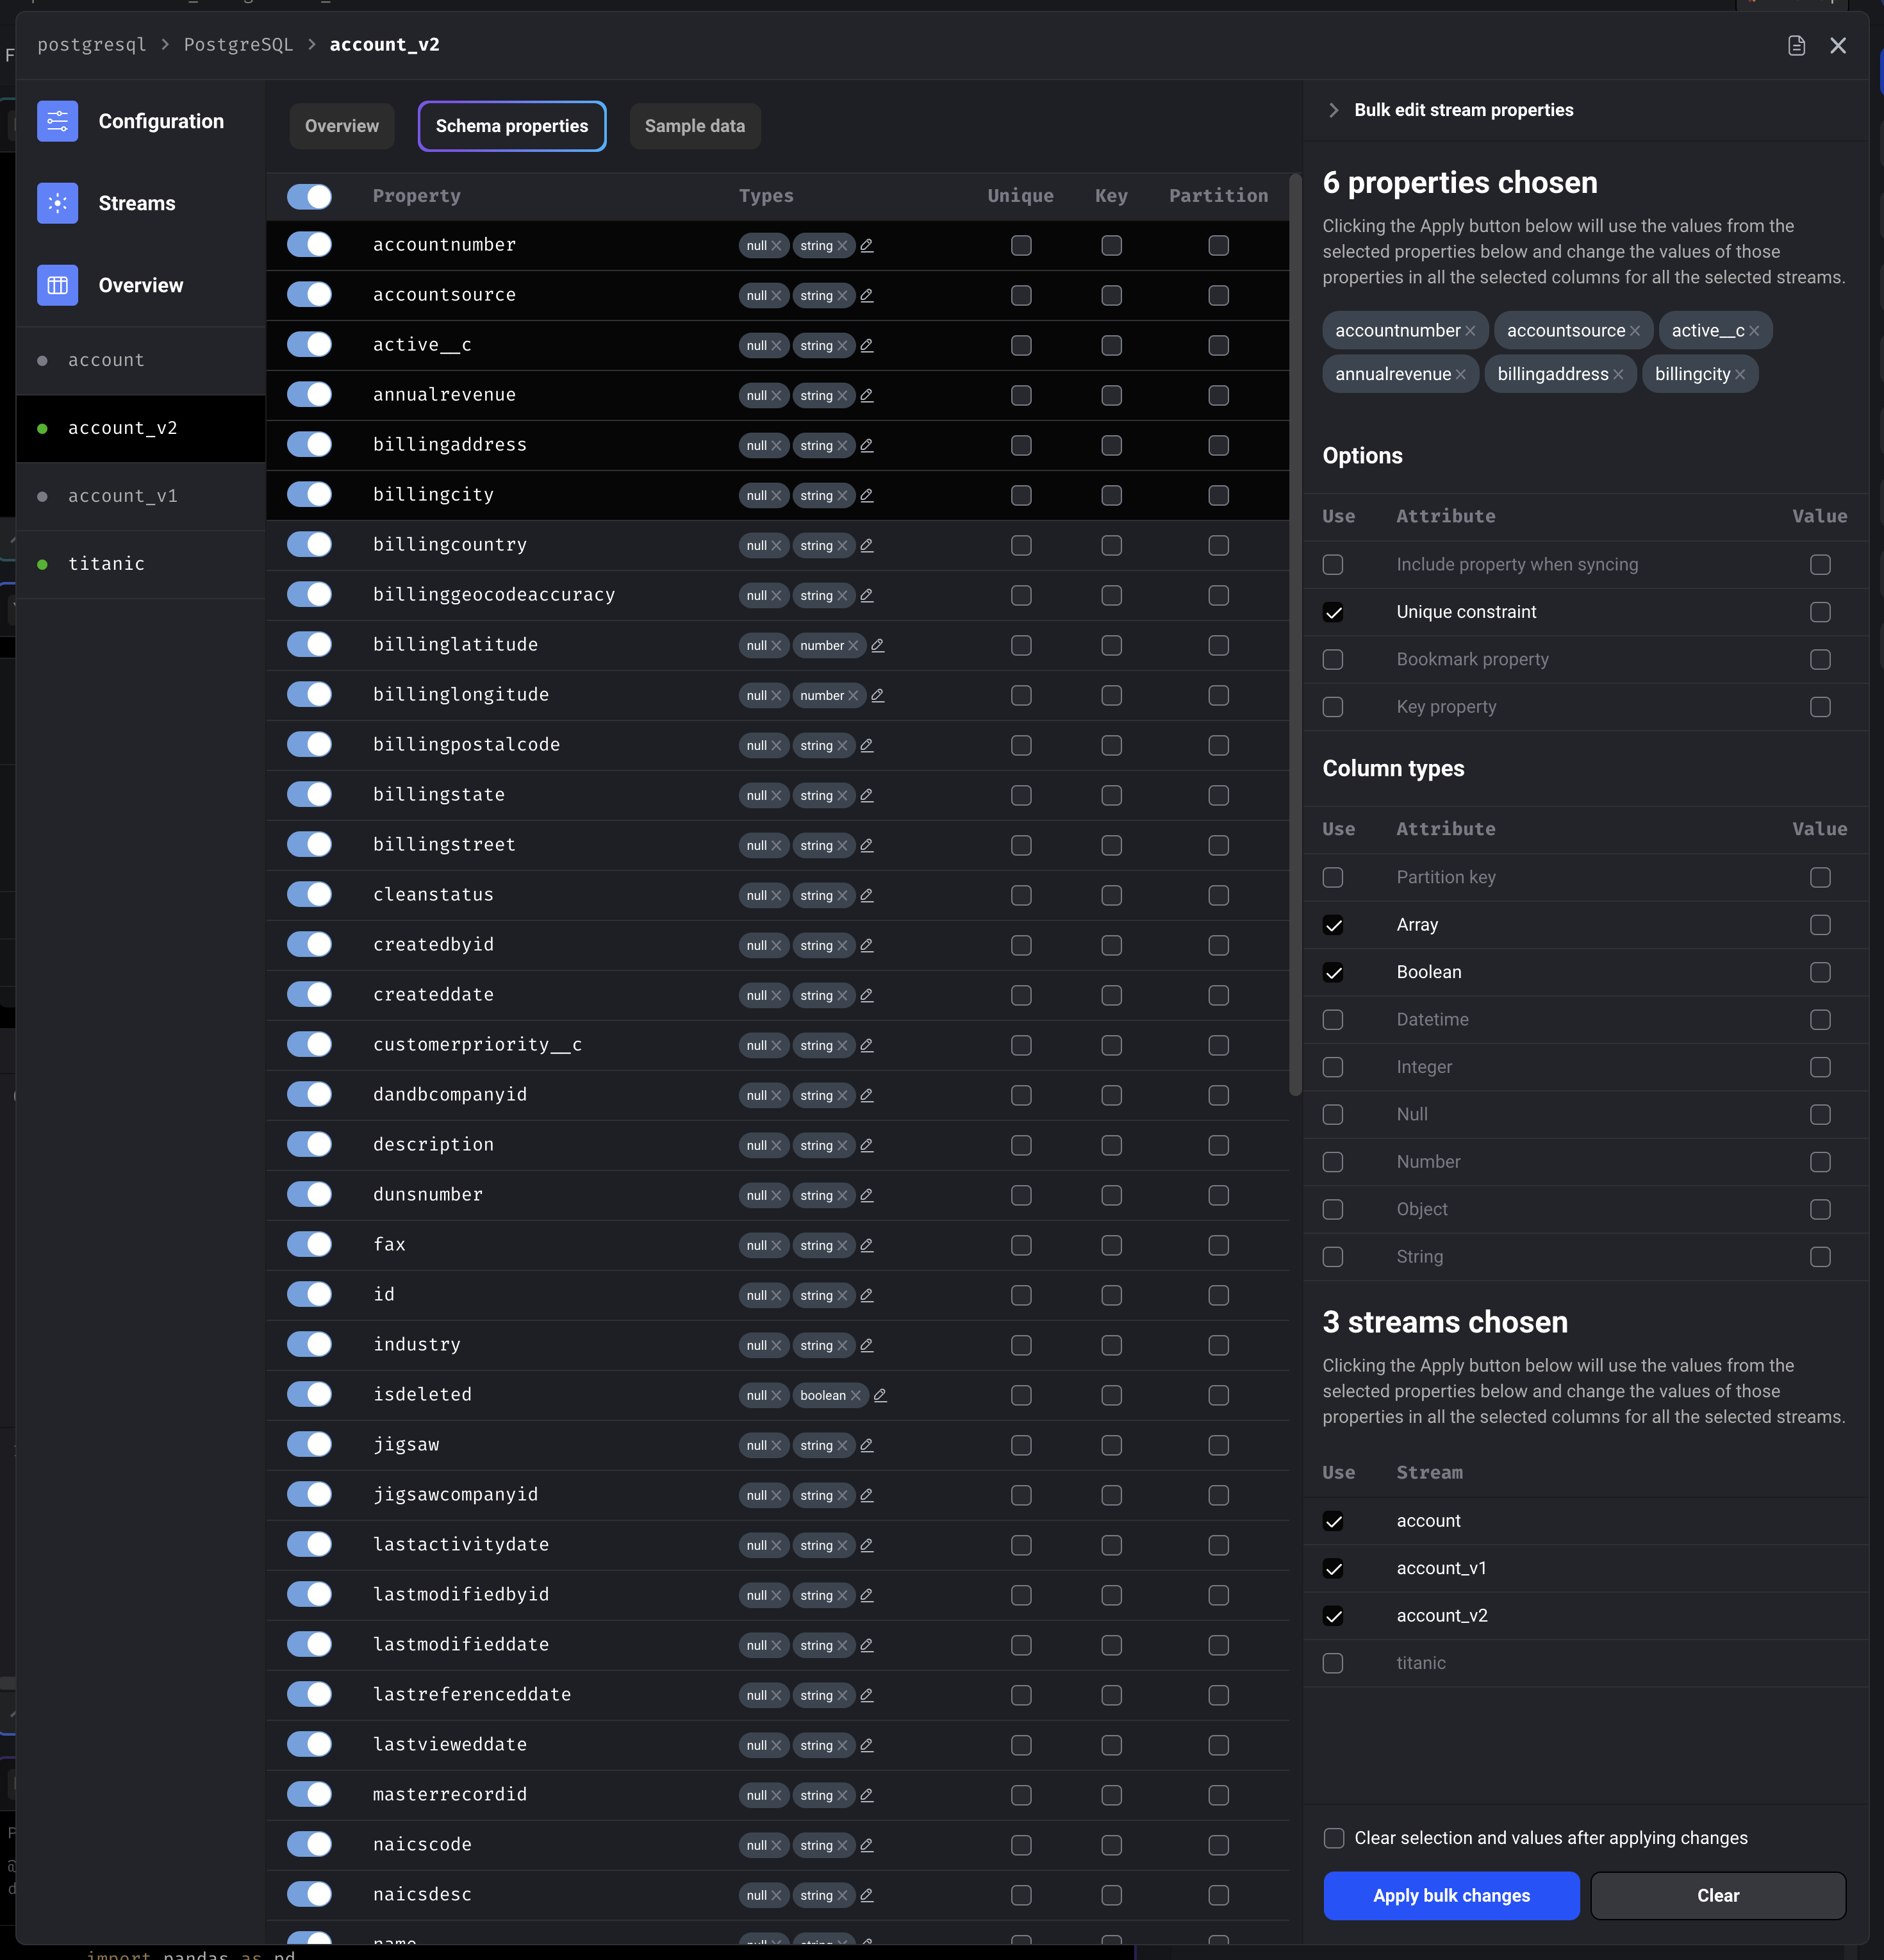Open the Streams sidebar icon

[x=58, y=203]
